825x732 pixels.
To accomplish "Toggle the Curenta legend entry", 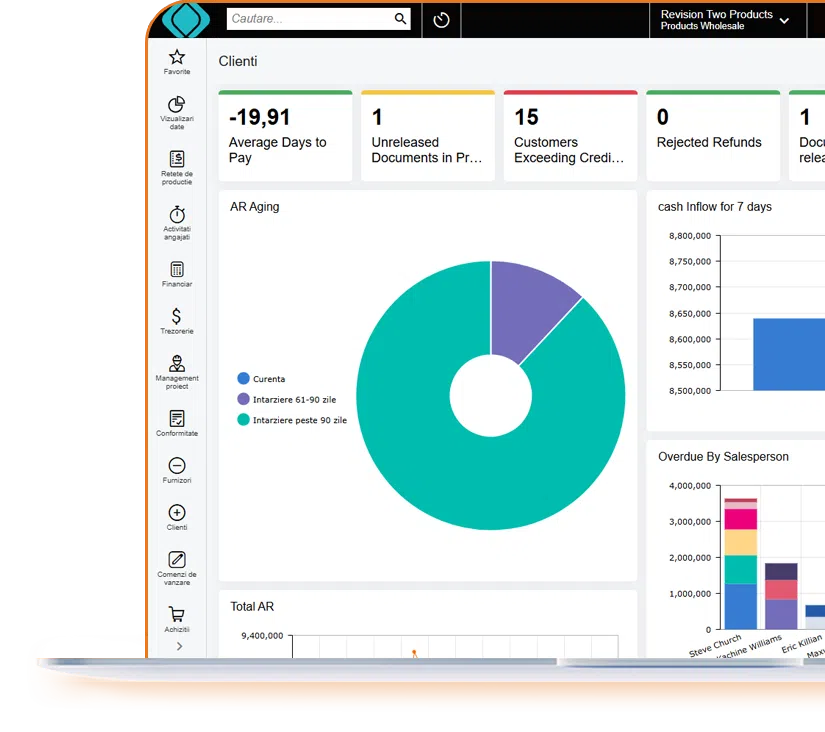I will 265,379.
